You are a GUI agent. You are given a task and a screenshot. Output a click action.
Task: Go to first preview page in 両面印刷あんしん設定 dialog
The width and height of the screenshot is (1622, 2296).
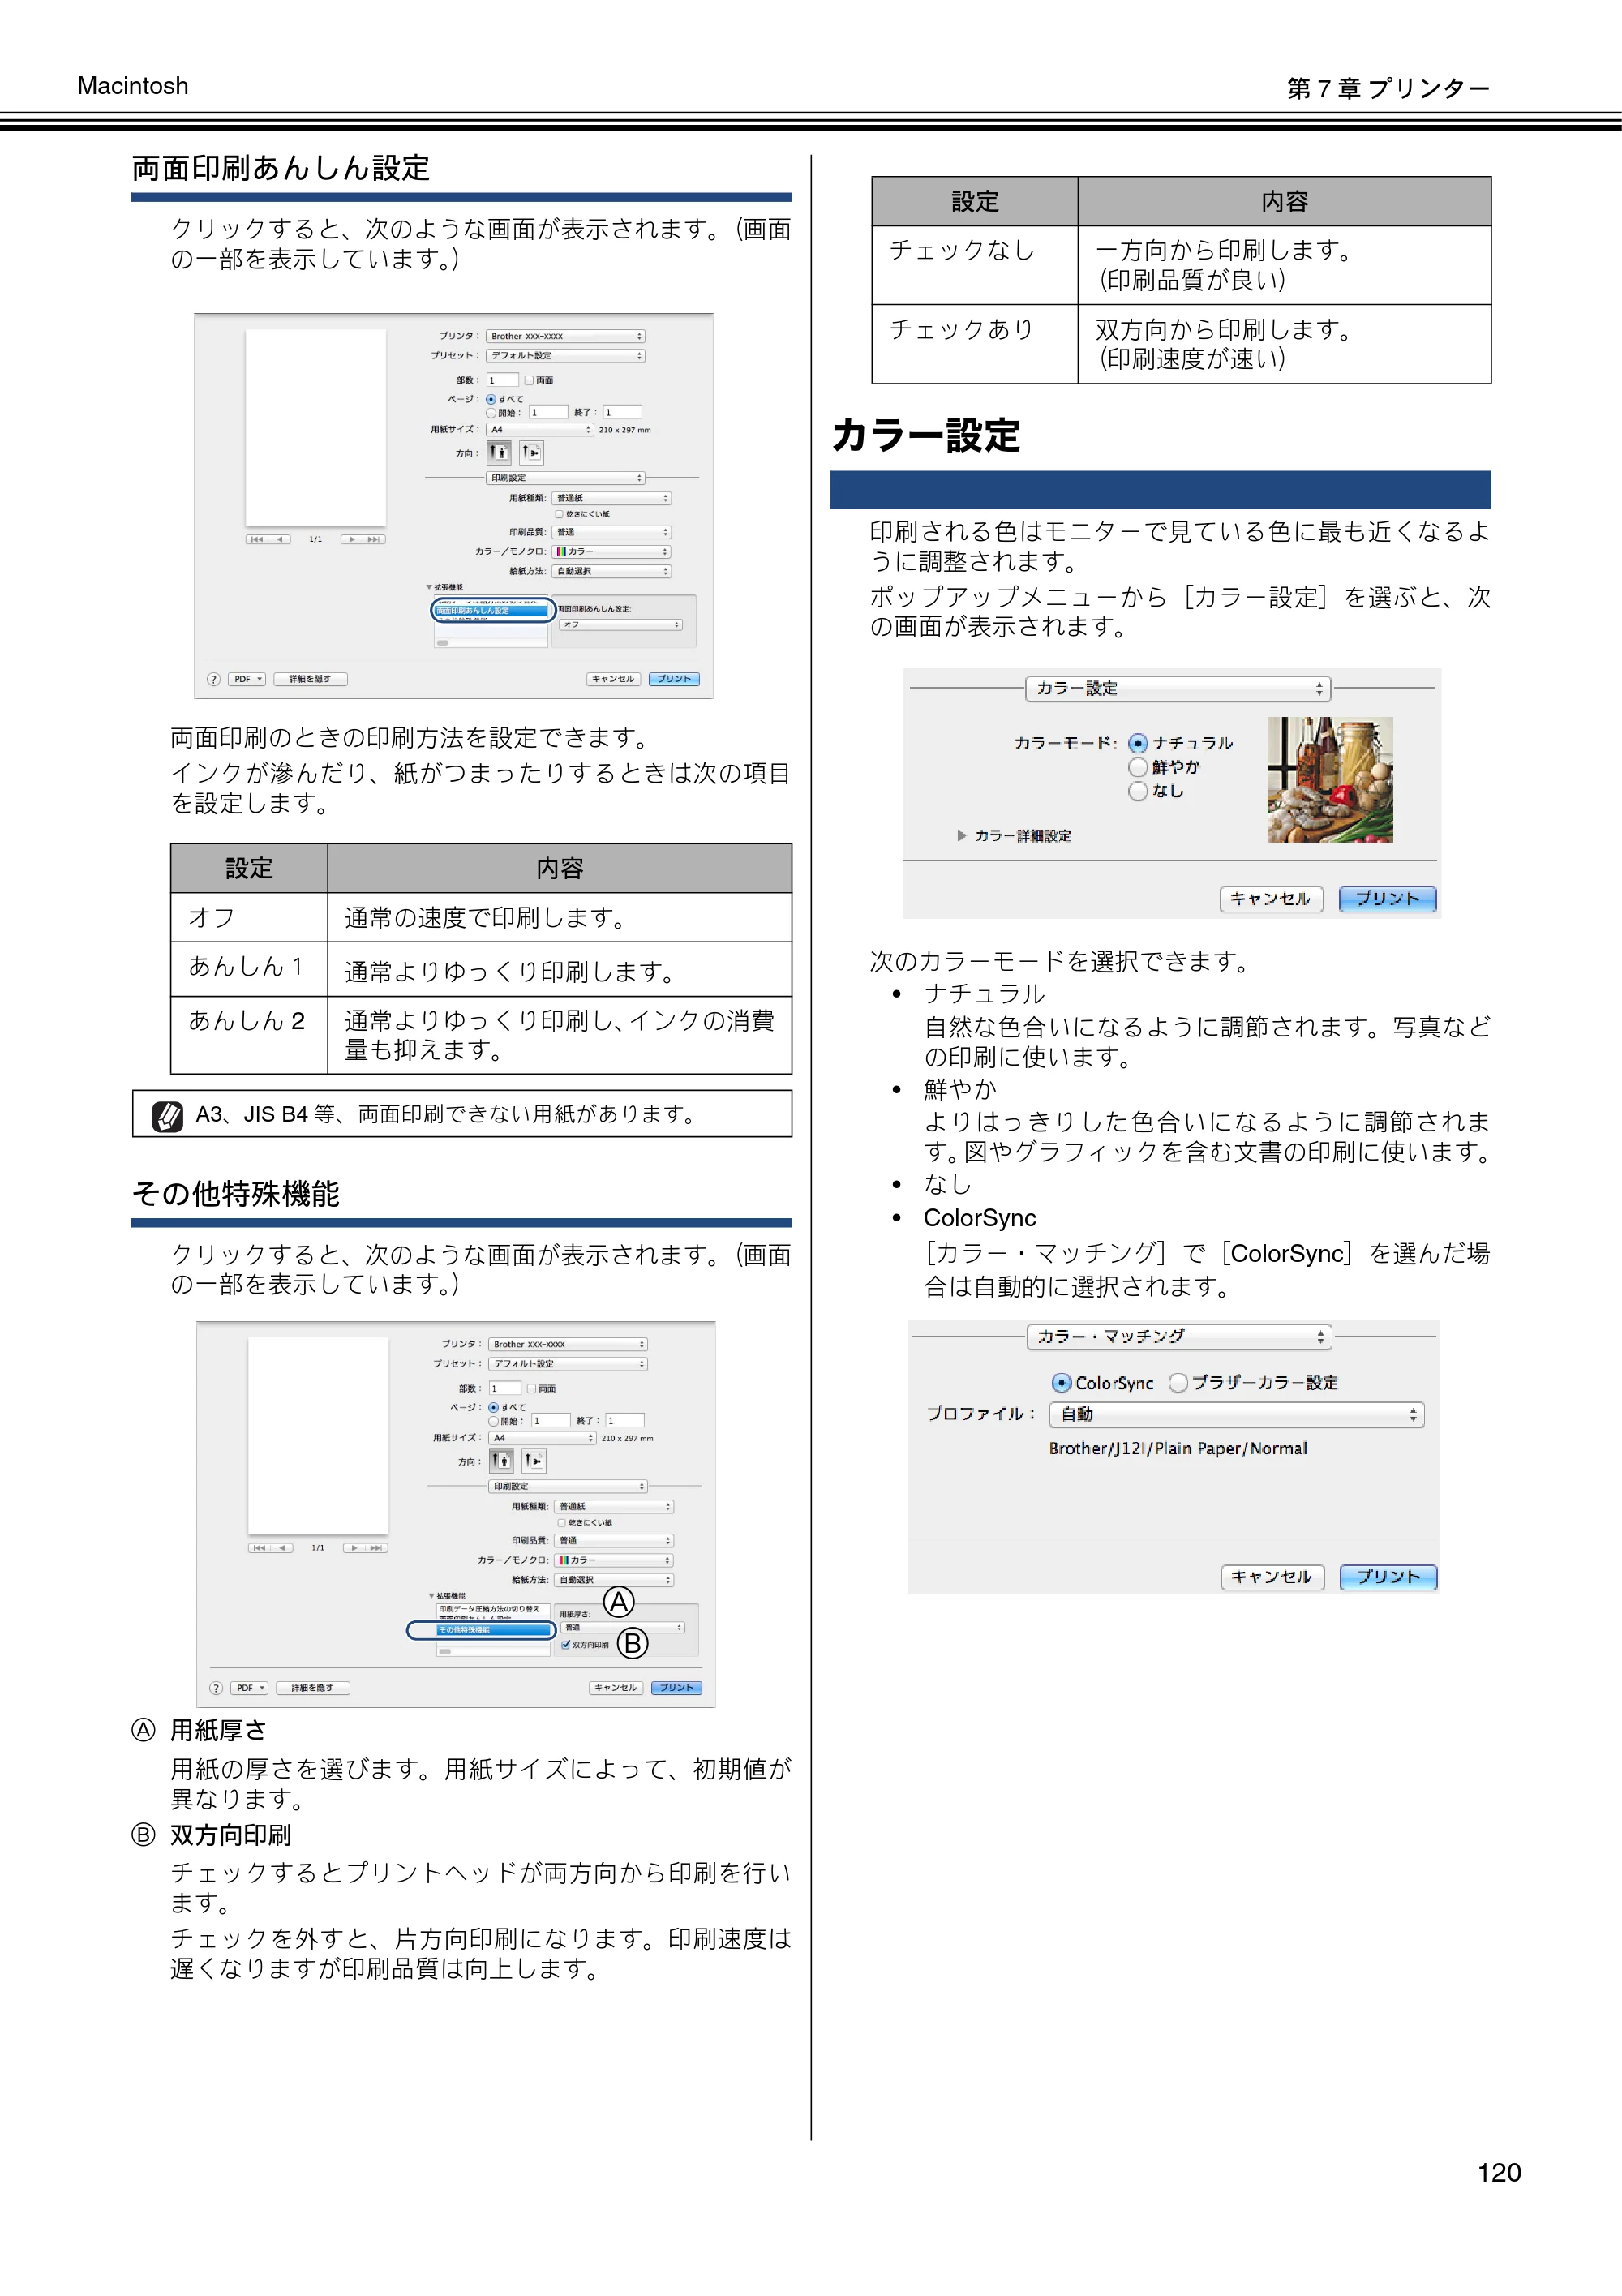point(256,539)
